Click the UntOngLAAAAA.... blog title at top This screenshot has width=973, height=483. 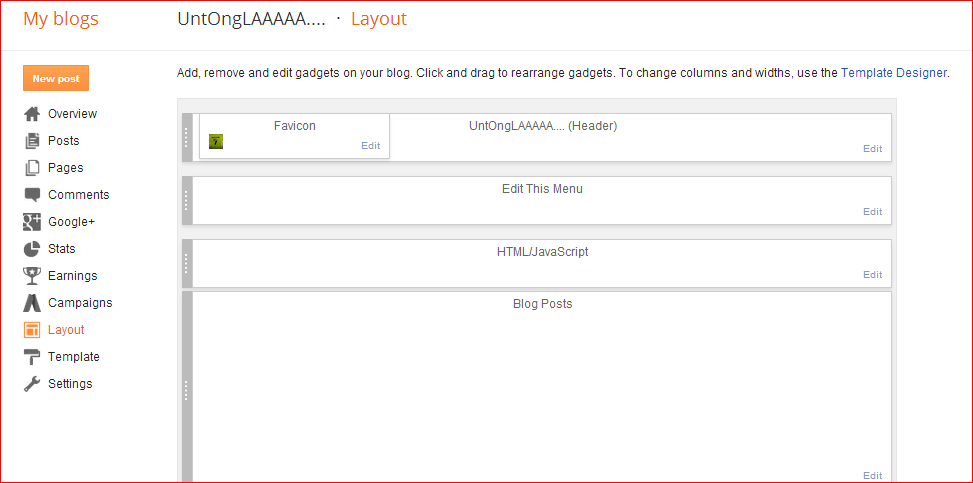click(x=251, y=19)
